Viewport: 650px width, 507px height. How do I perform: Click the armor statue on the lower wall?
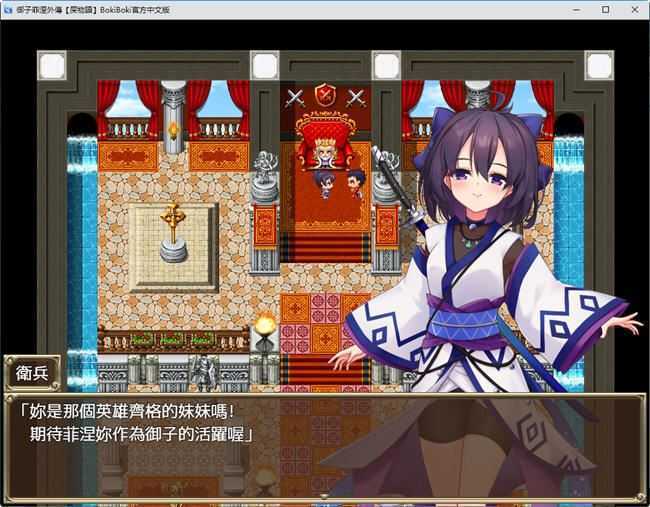pyautogui.click(x=206, y=372)
